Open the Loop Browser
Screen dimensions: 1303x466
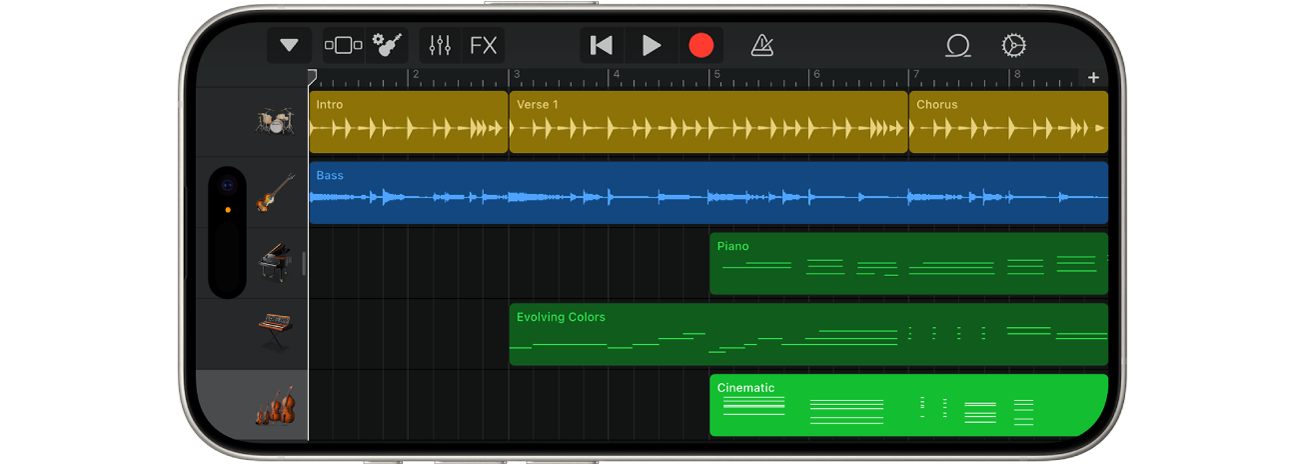(x=958, y=45)
